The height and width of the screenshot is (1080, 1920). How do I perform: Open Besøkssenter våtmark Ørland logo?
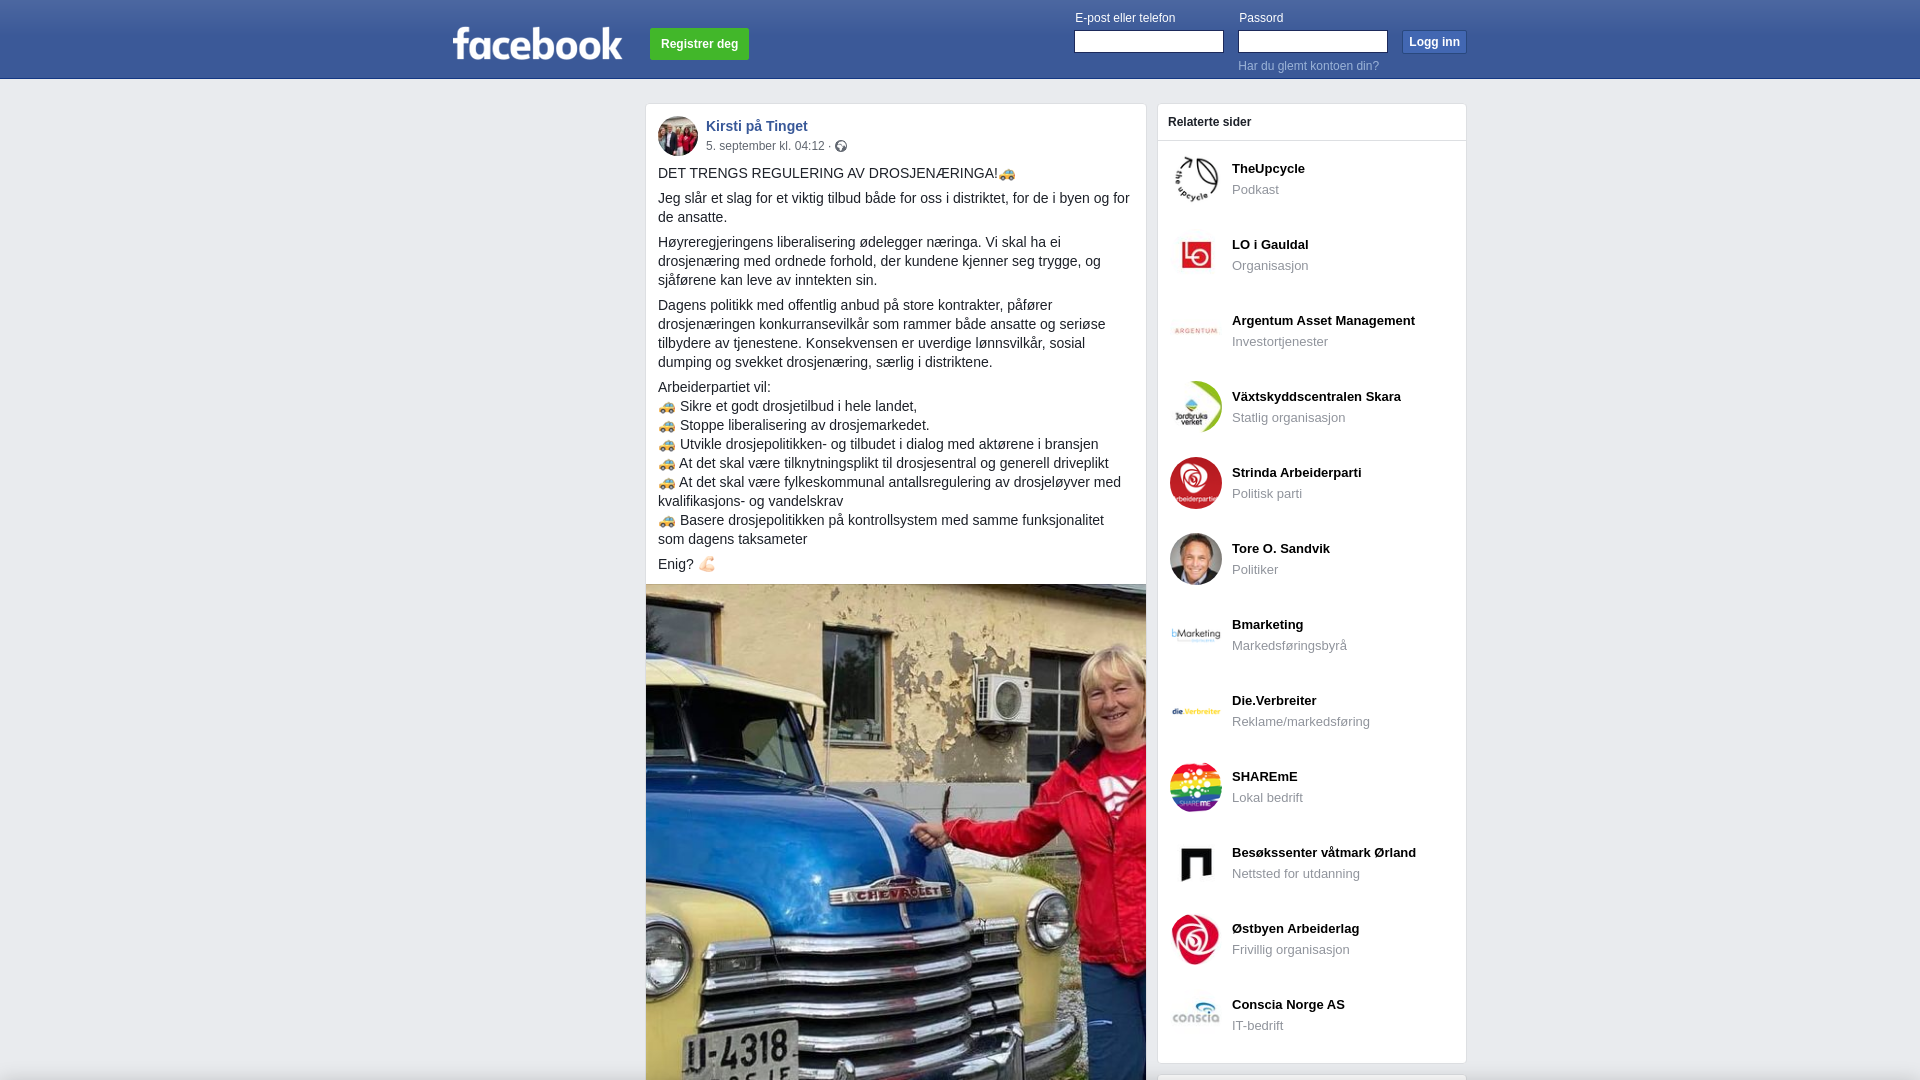(1196, 863)
